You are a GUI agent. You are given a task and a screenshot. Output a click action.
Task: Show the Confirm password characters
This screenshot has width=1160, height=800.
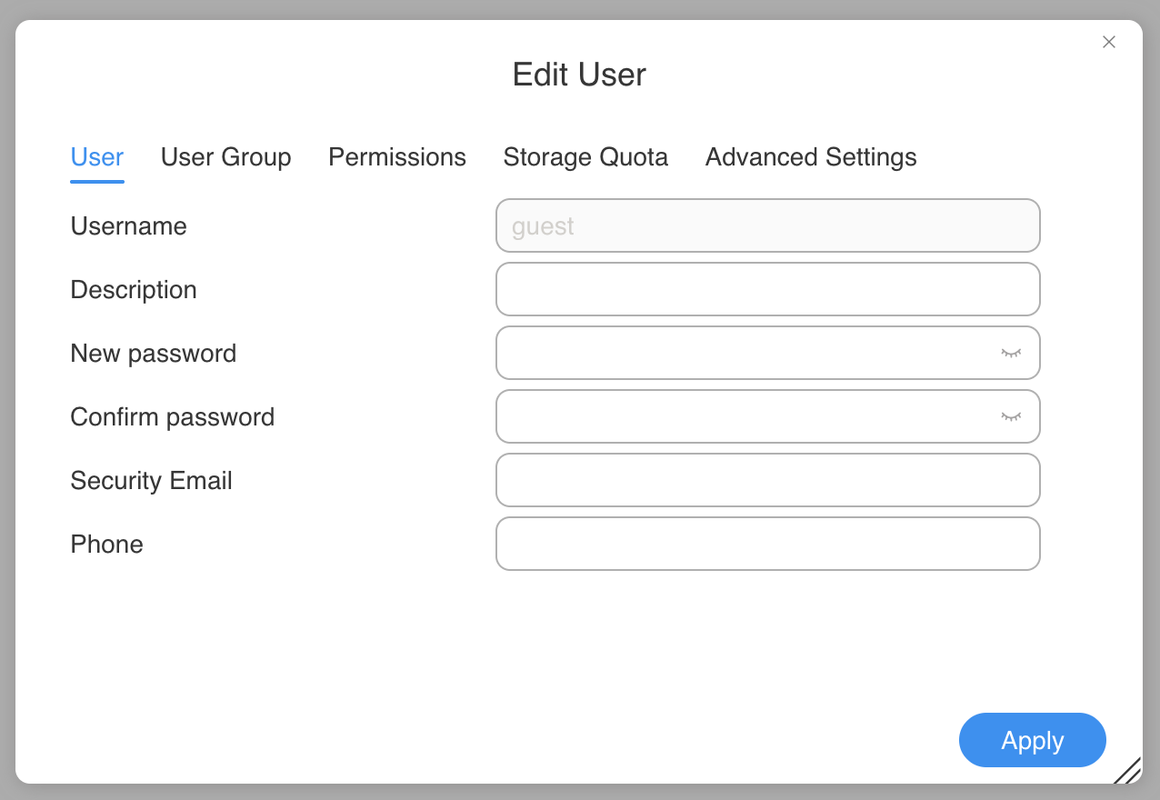[1011, 417]
